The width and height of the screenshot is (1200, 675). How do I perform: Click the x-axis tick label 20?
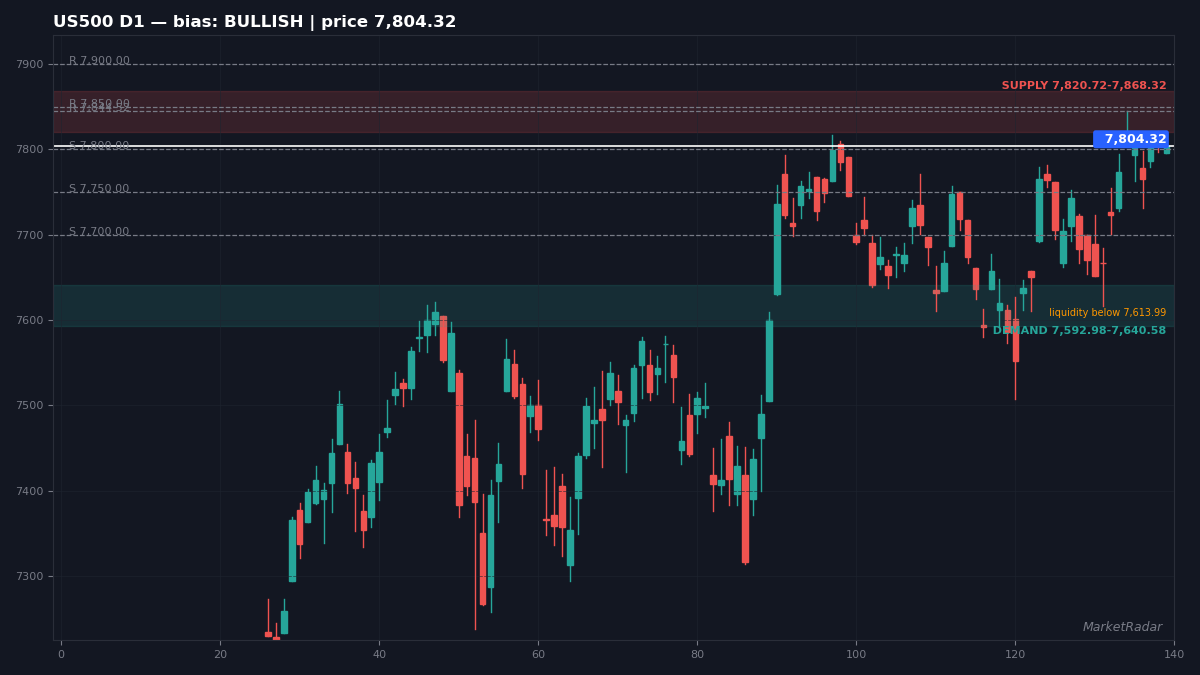click(x=220, y=654)
